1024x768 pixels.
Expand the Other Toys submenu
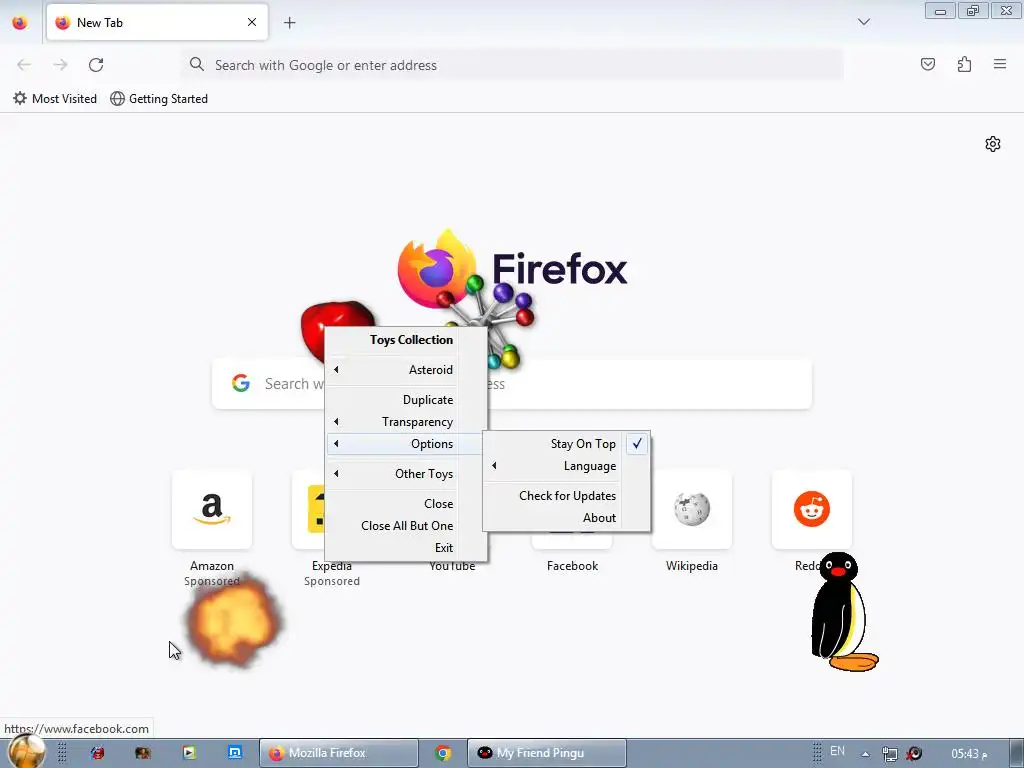[406, 473]
